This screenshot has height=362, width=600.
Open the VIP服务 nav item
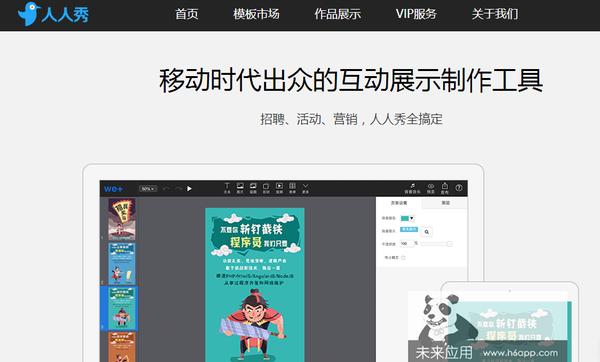(x=416, y=14)
